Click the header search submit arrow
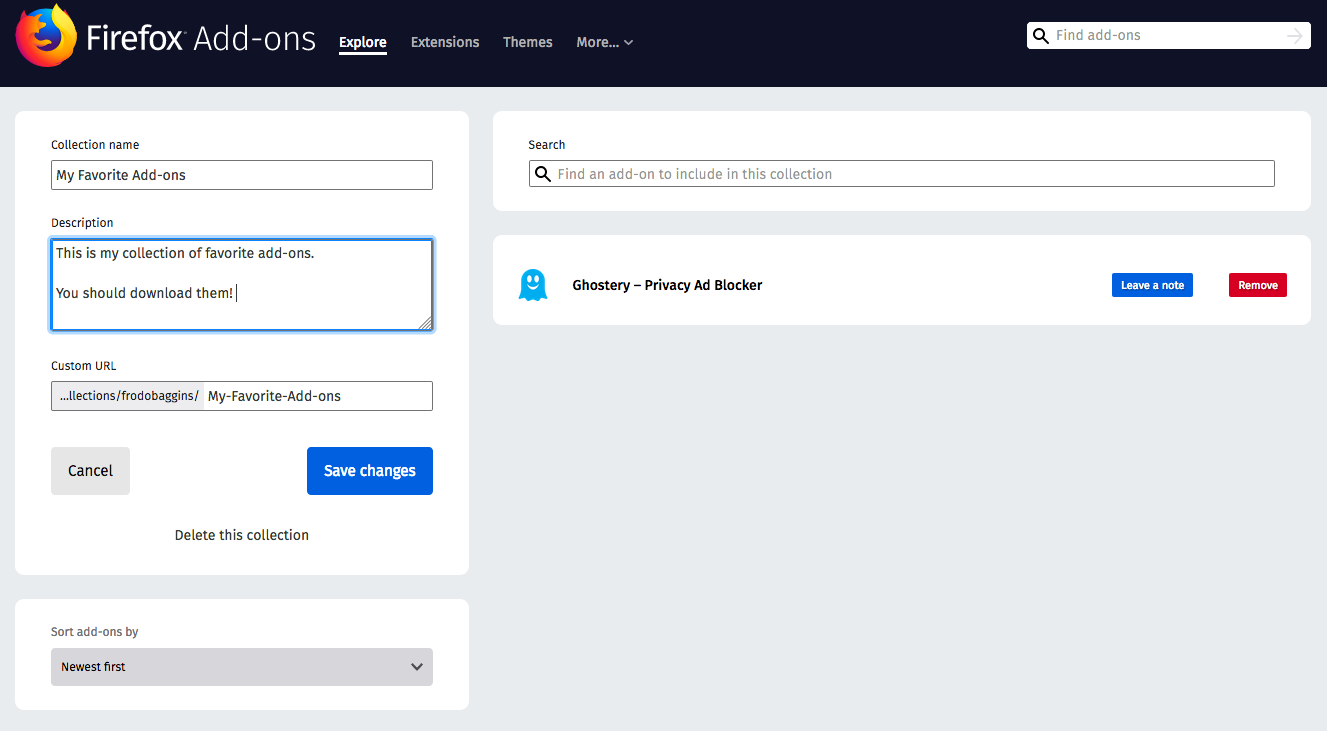This screenshot has width=1327, height=731. [x=1295, y=36]
